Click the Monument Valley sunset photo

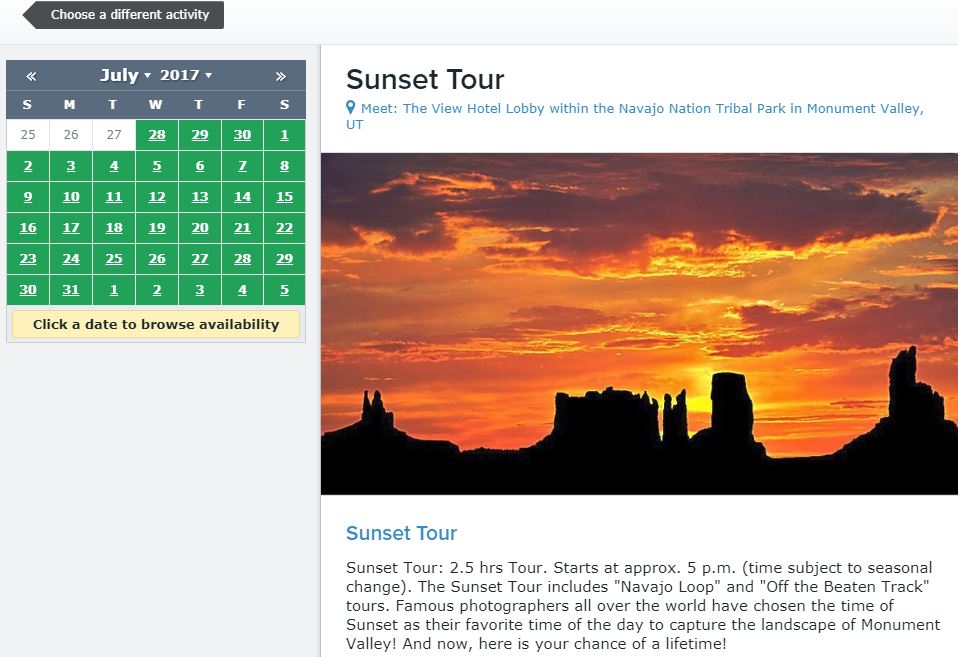(x=639, y=324)
